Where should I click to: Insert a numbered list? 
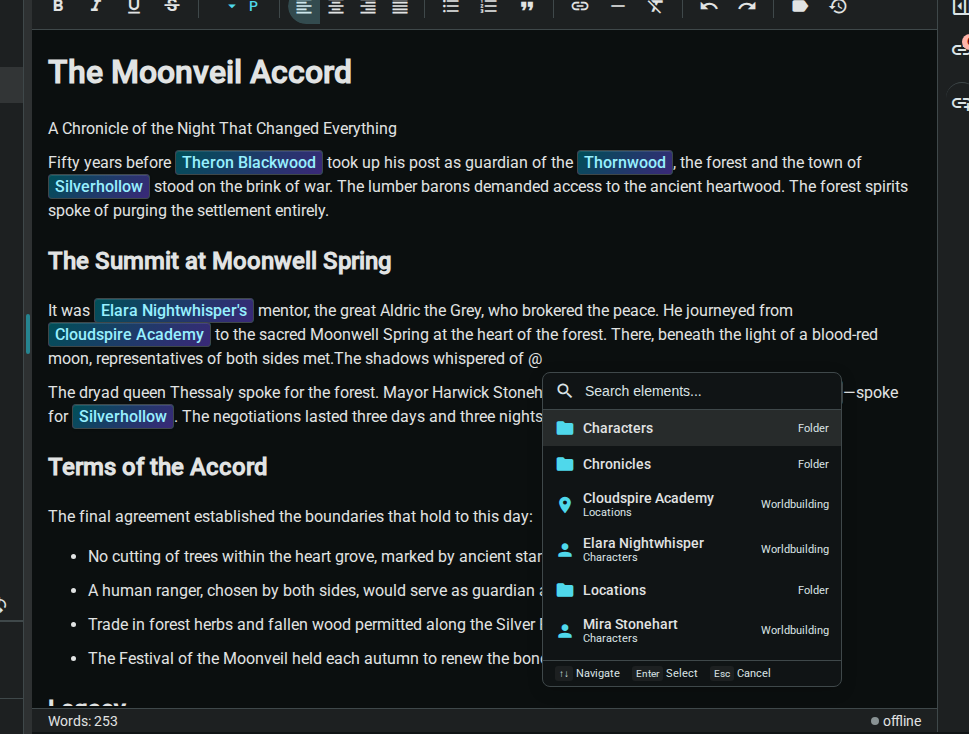[489, 7]
